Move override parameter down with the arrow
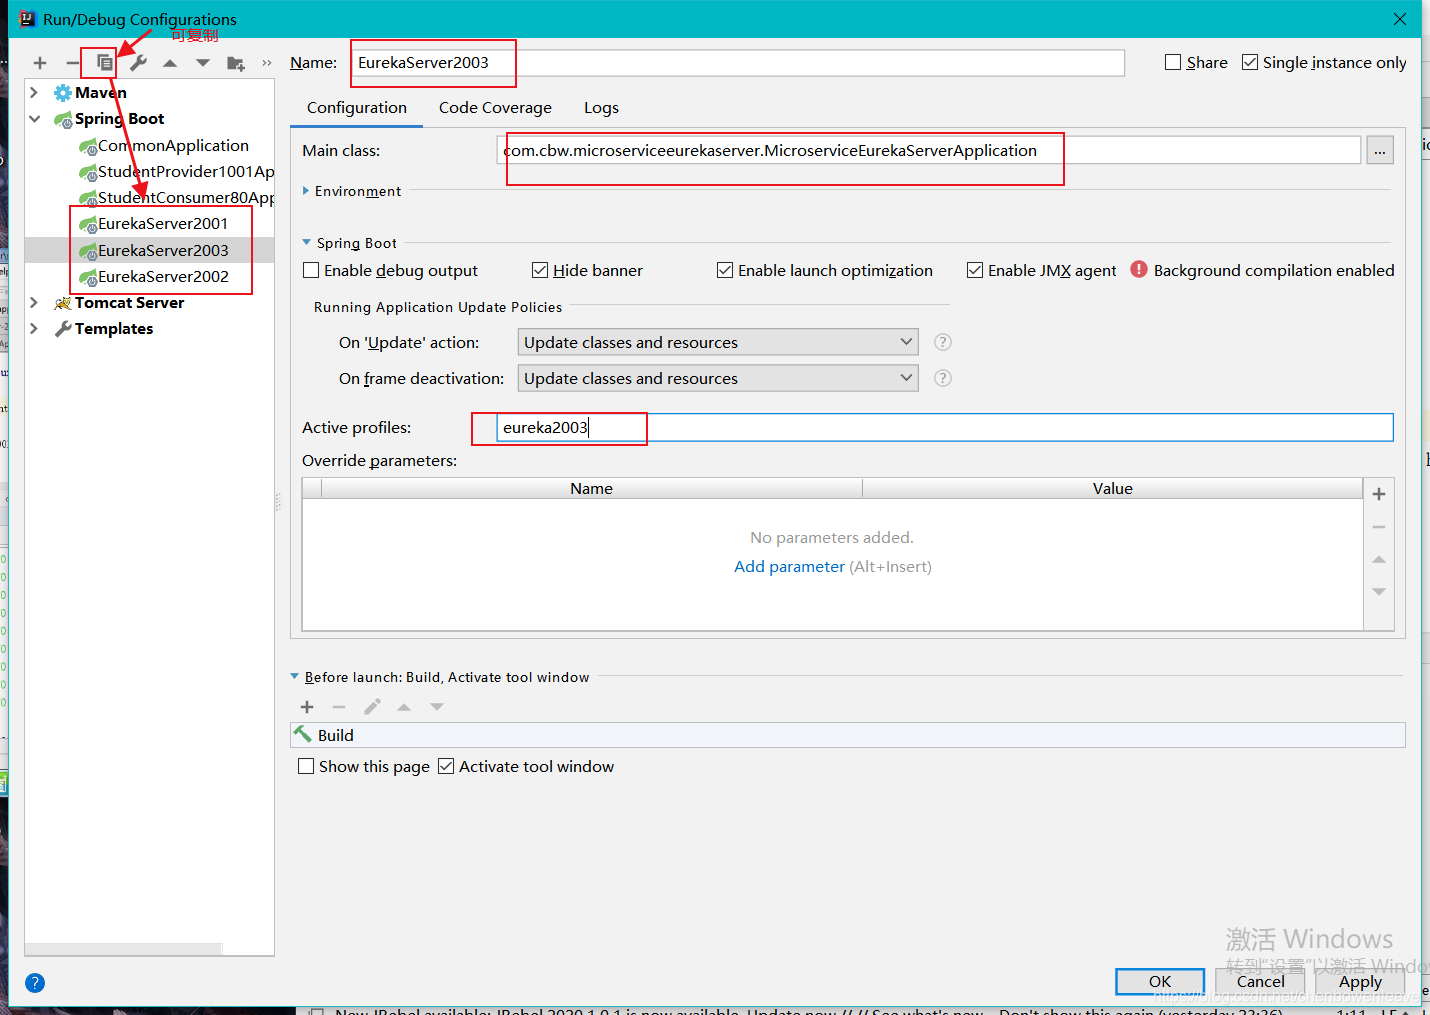 [x=1379, y=592]
